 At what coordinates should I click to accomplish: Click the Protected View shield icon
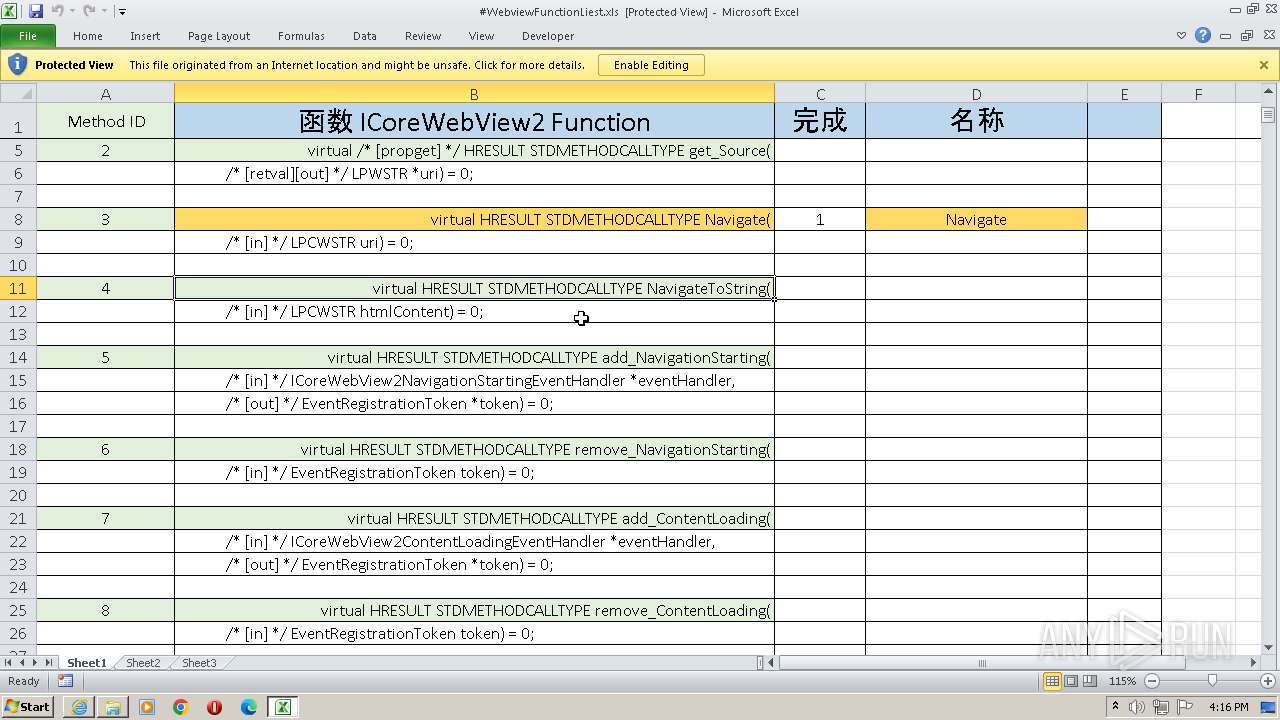(17, 65)
